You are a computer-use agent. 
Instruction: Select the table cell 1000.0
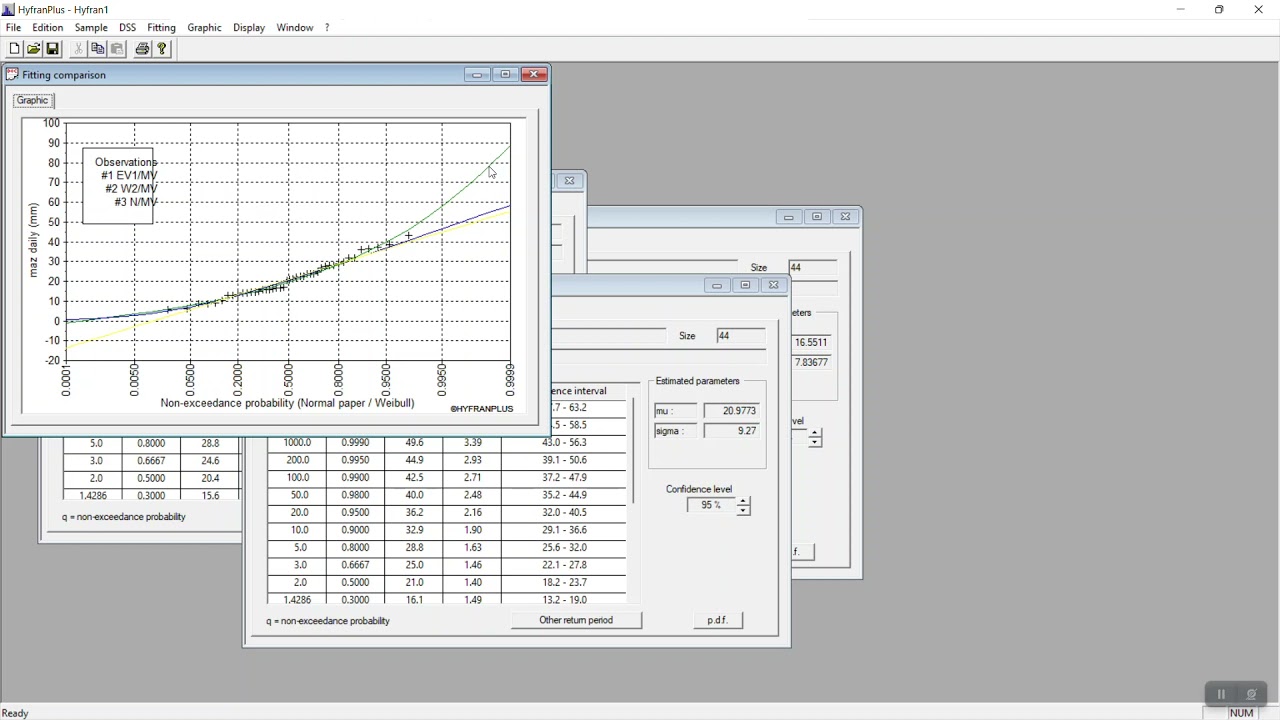tap(297, 443)
